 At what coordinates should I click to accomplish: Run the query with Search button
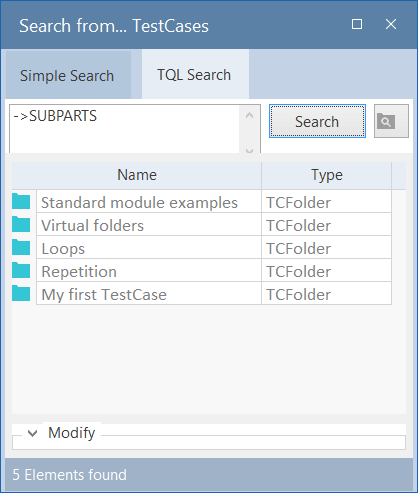[x=317, y=121]
